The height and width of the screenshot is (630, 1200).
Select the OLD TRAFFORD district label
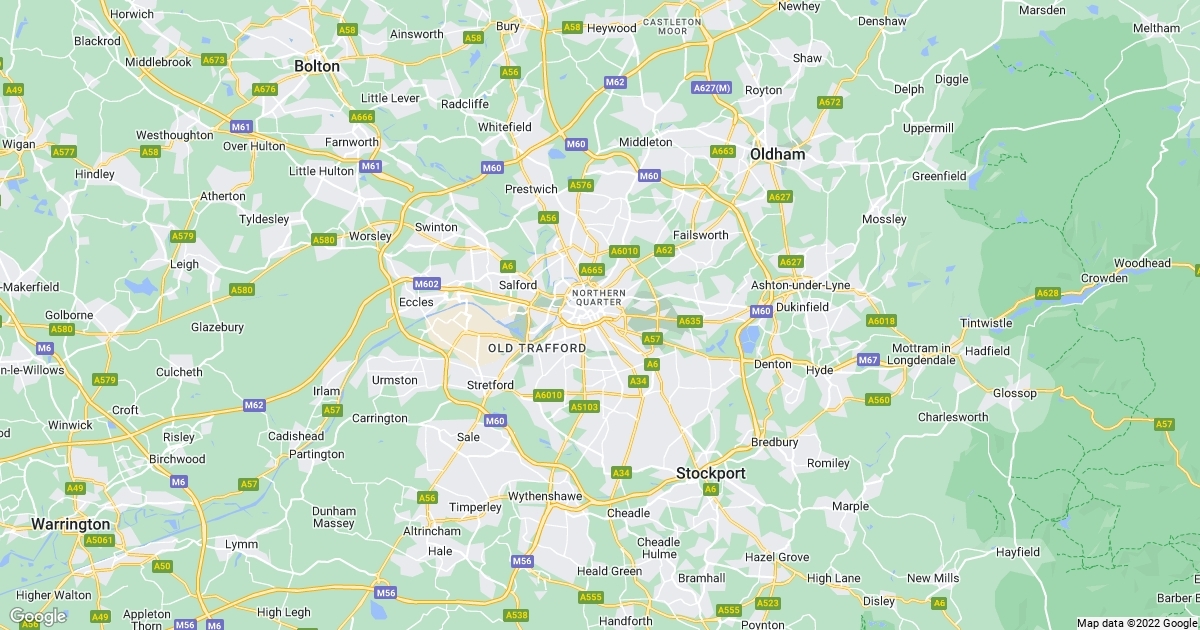(x=537, y=348)
